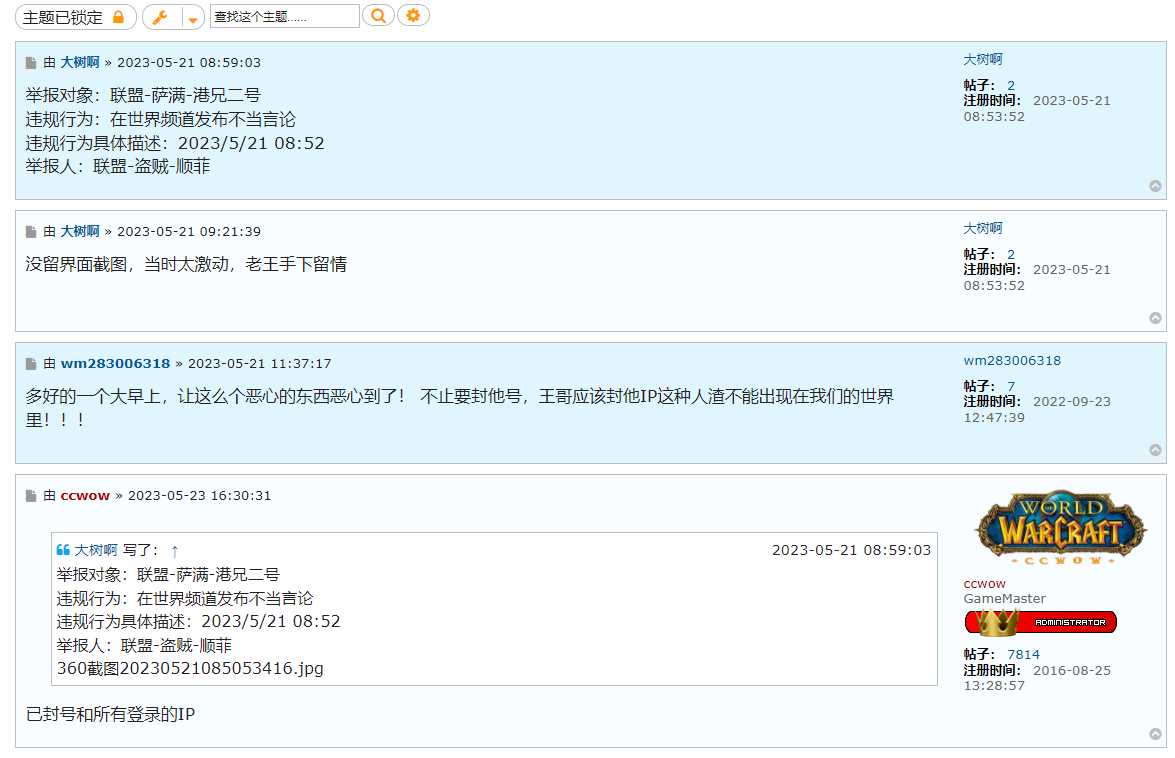Screen dimensions: 1175x758
Task: Click the back-to-top arrow under the first post
Action: click(1156, 186)
